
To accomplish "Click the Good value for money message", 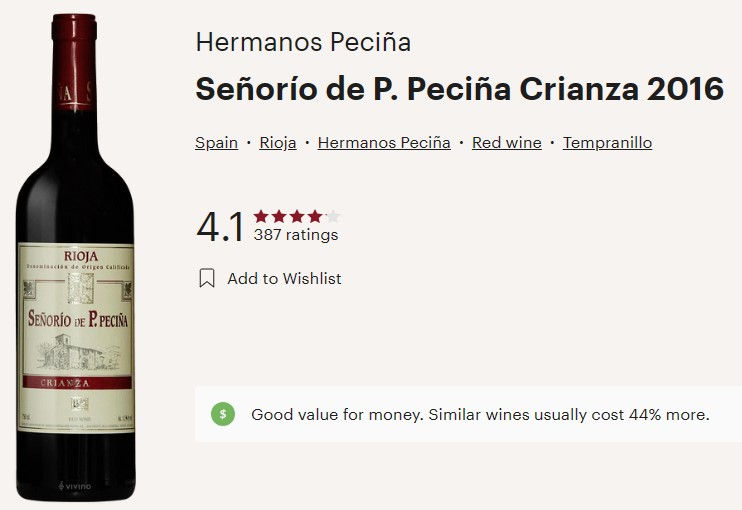I will tap(480, 414).
